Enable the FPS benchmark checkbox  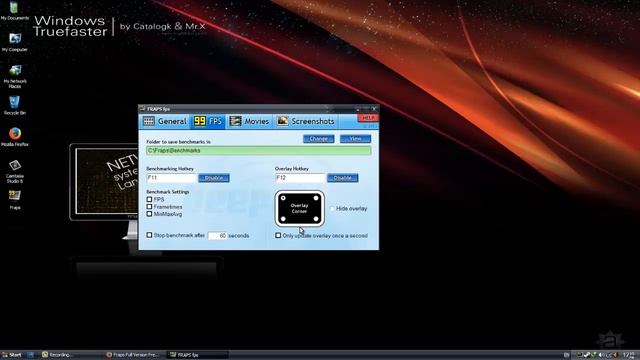click(x=149, y=199)
